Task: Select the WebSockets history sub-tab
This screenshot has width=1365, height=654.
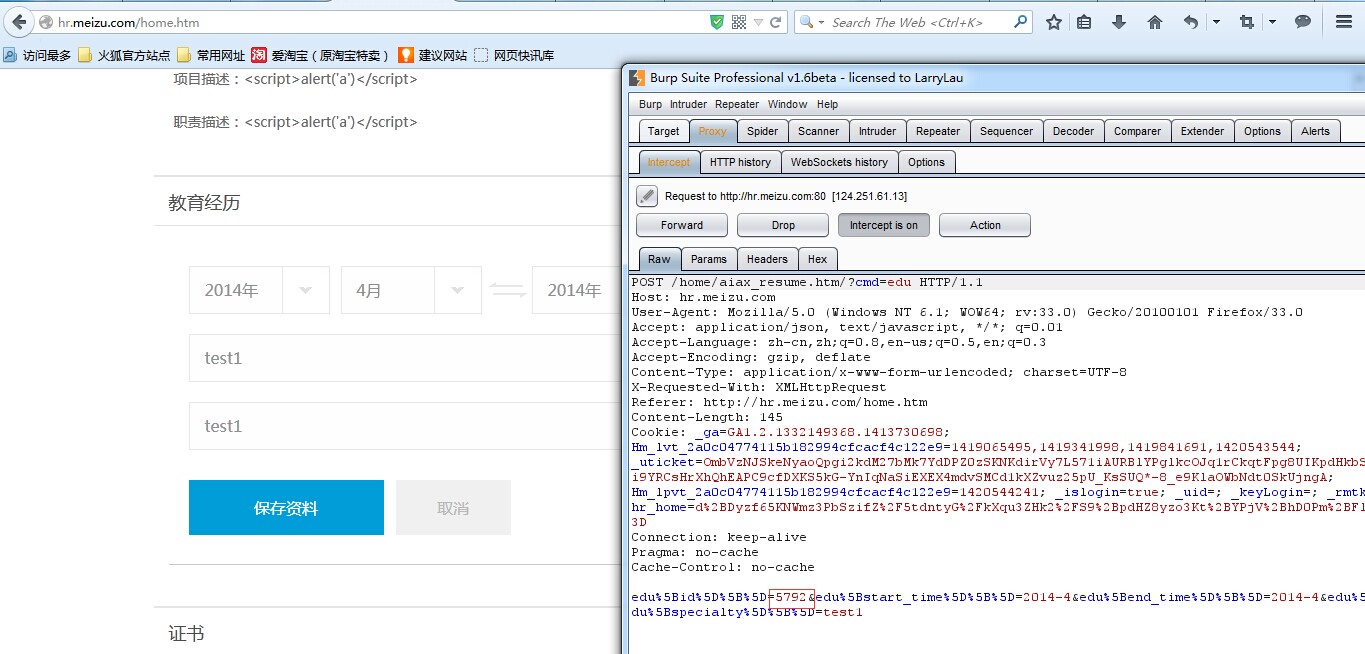Action: [x=839, y=162]
